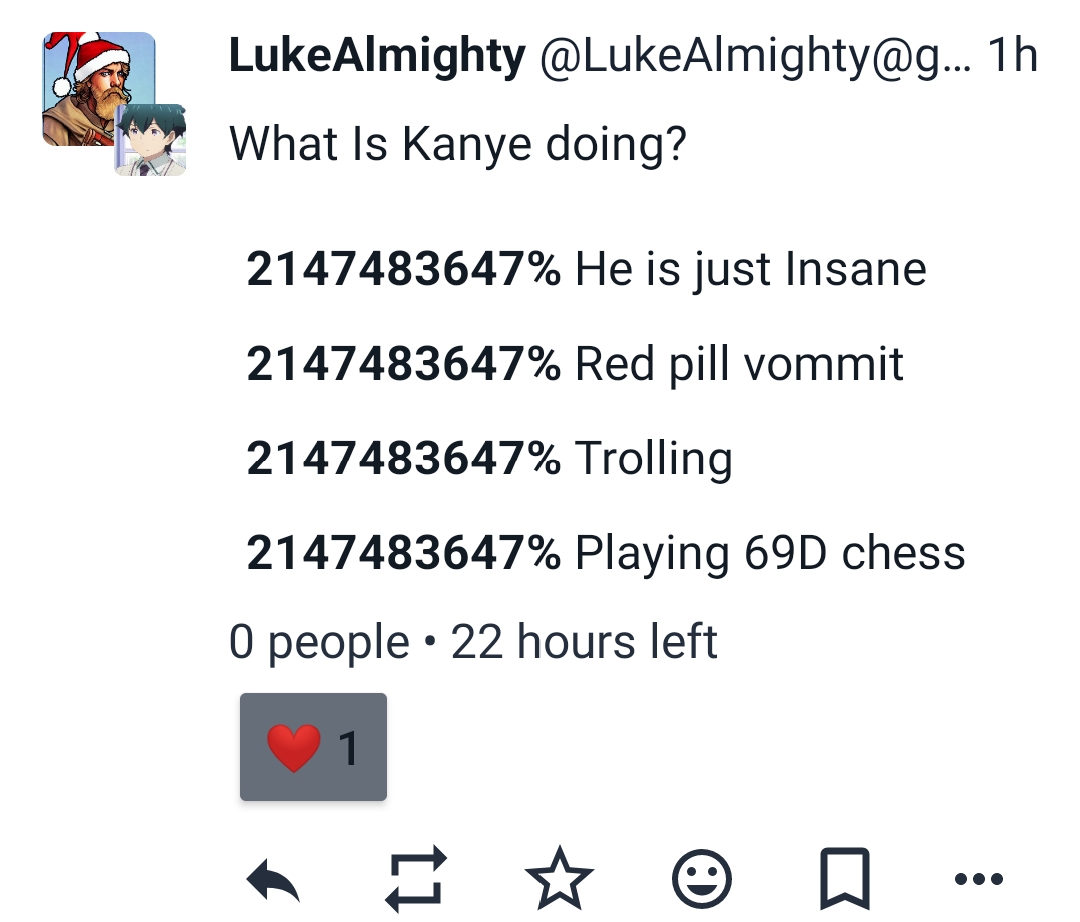Open the post via the 1h timestamp
Image resolution: width=1080 pixels, height=922 pixels.
coord(1012,57)
